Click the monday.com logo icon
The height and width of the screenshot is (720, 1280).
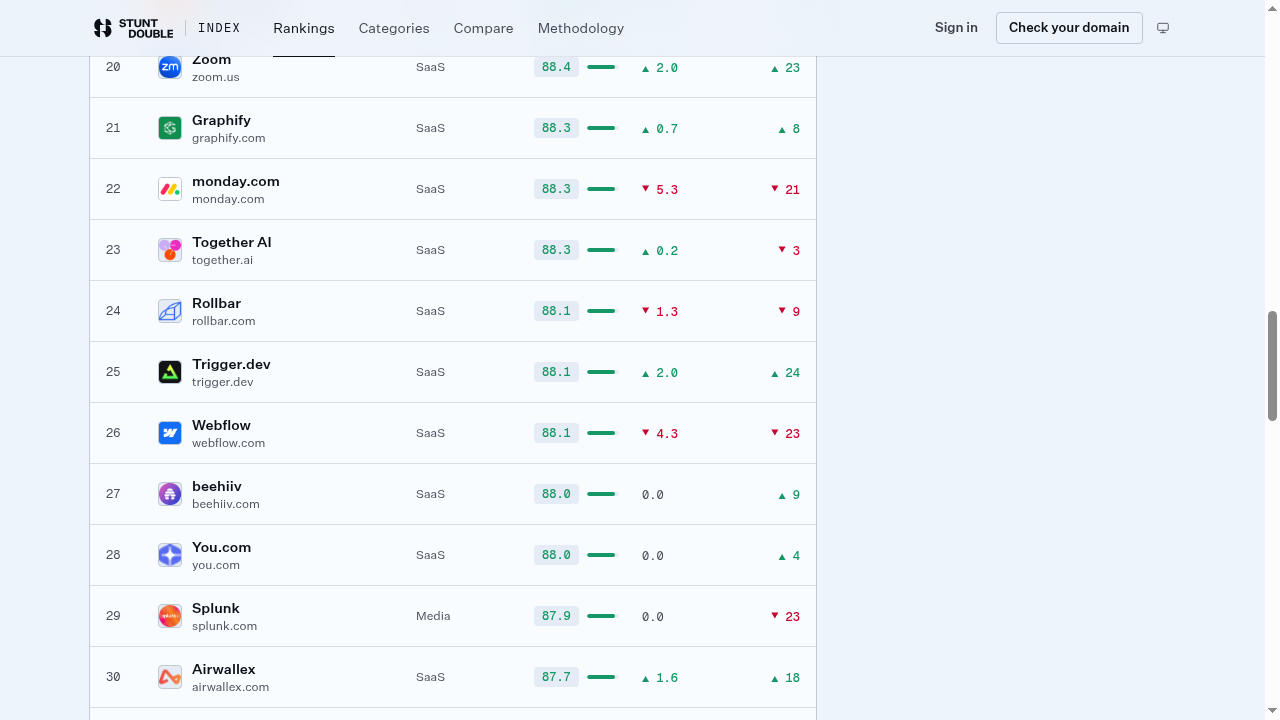pos(170,189)
